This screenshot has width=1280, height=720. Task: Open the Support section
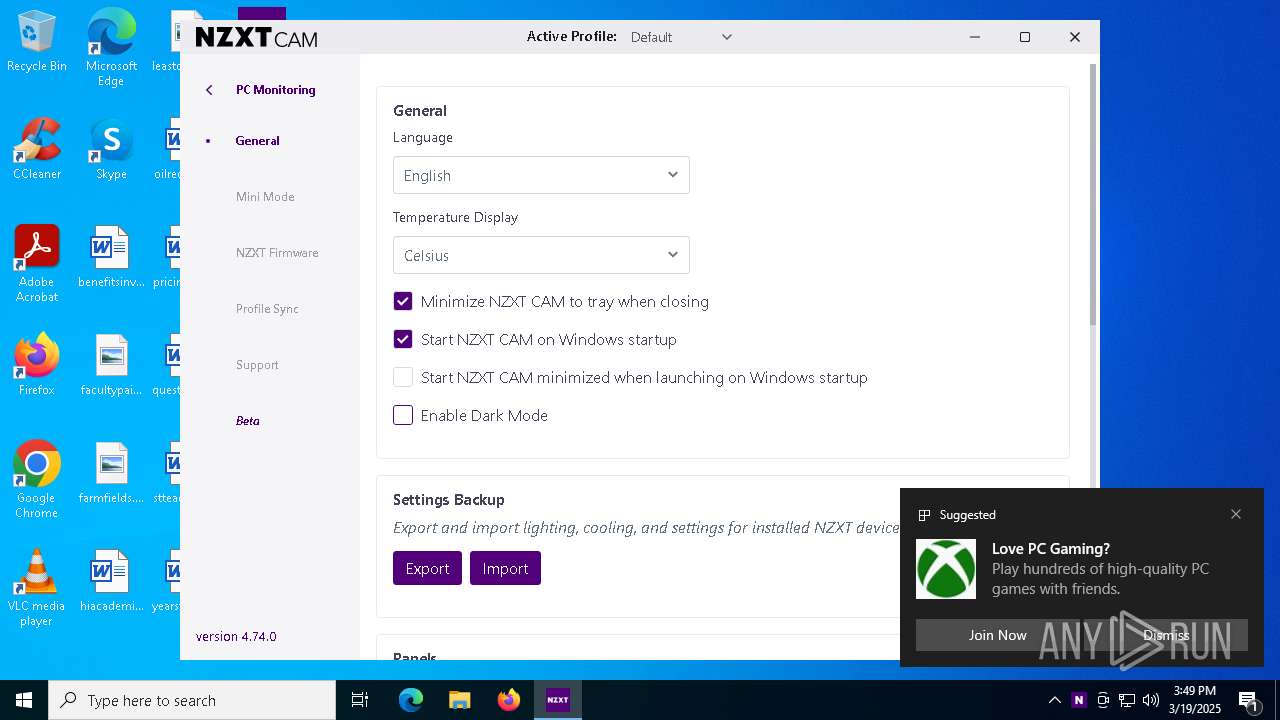(x=257, y=365)
